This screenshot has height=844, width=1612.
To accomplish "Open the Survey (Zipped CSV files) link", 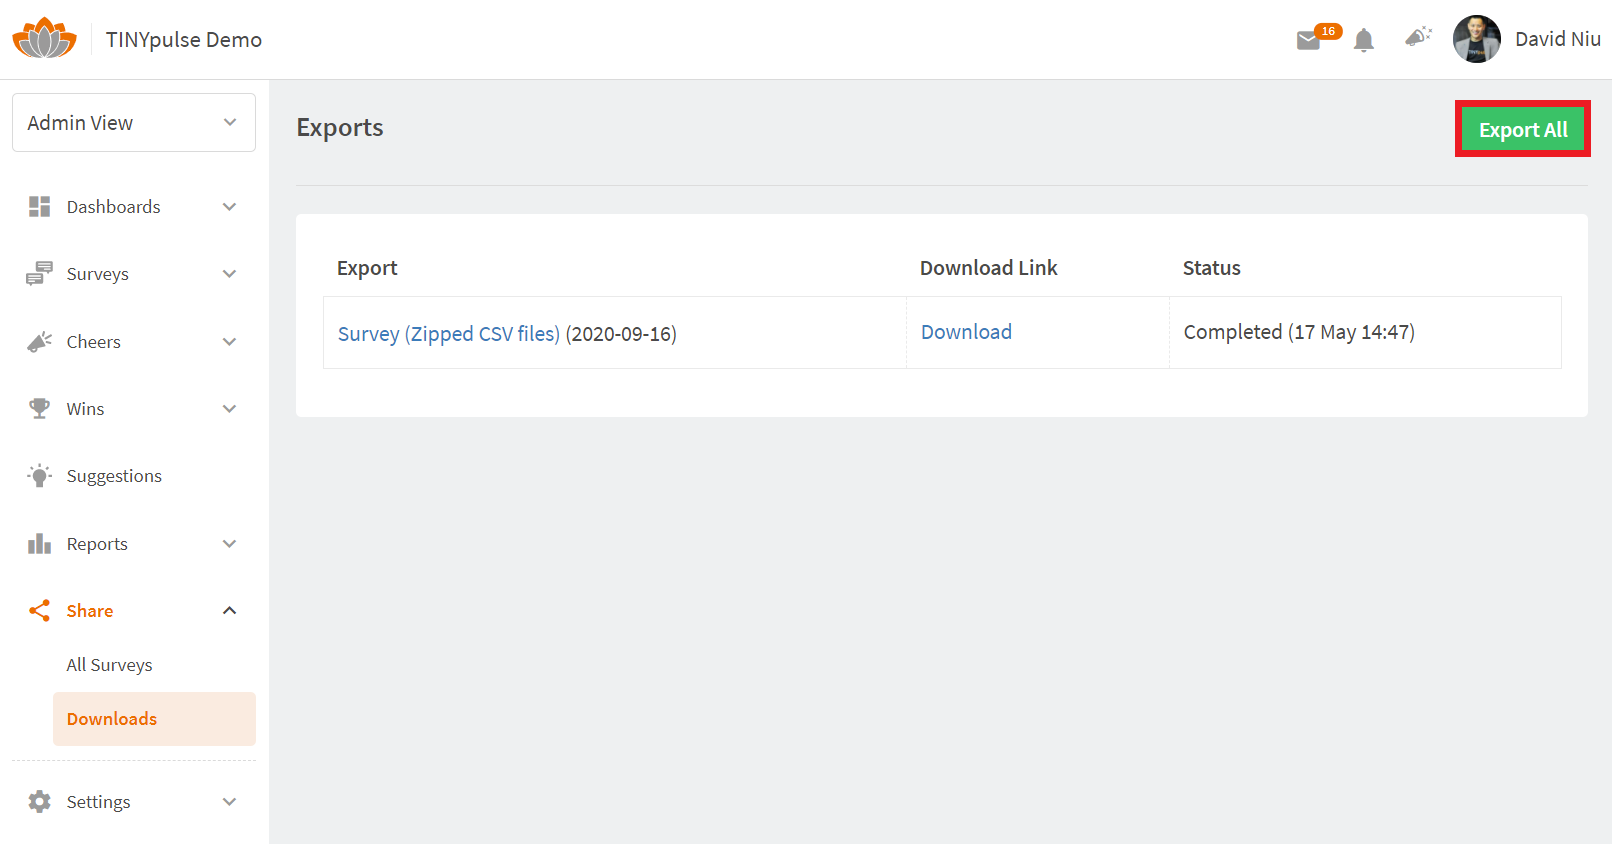I will [x=449, y=334].
